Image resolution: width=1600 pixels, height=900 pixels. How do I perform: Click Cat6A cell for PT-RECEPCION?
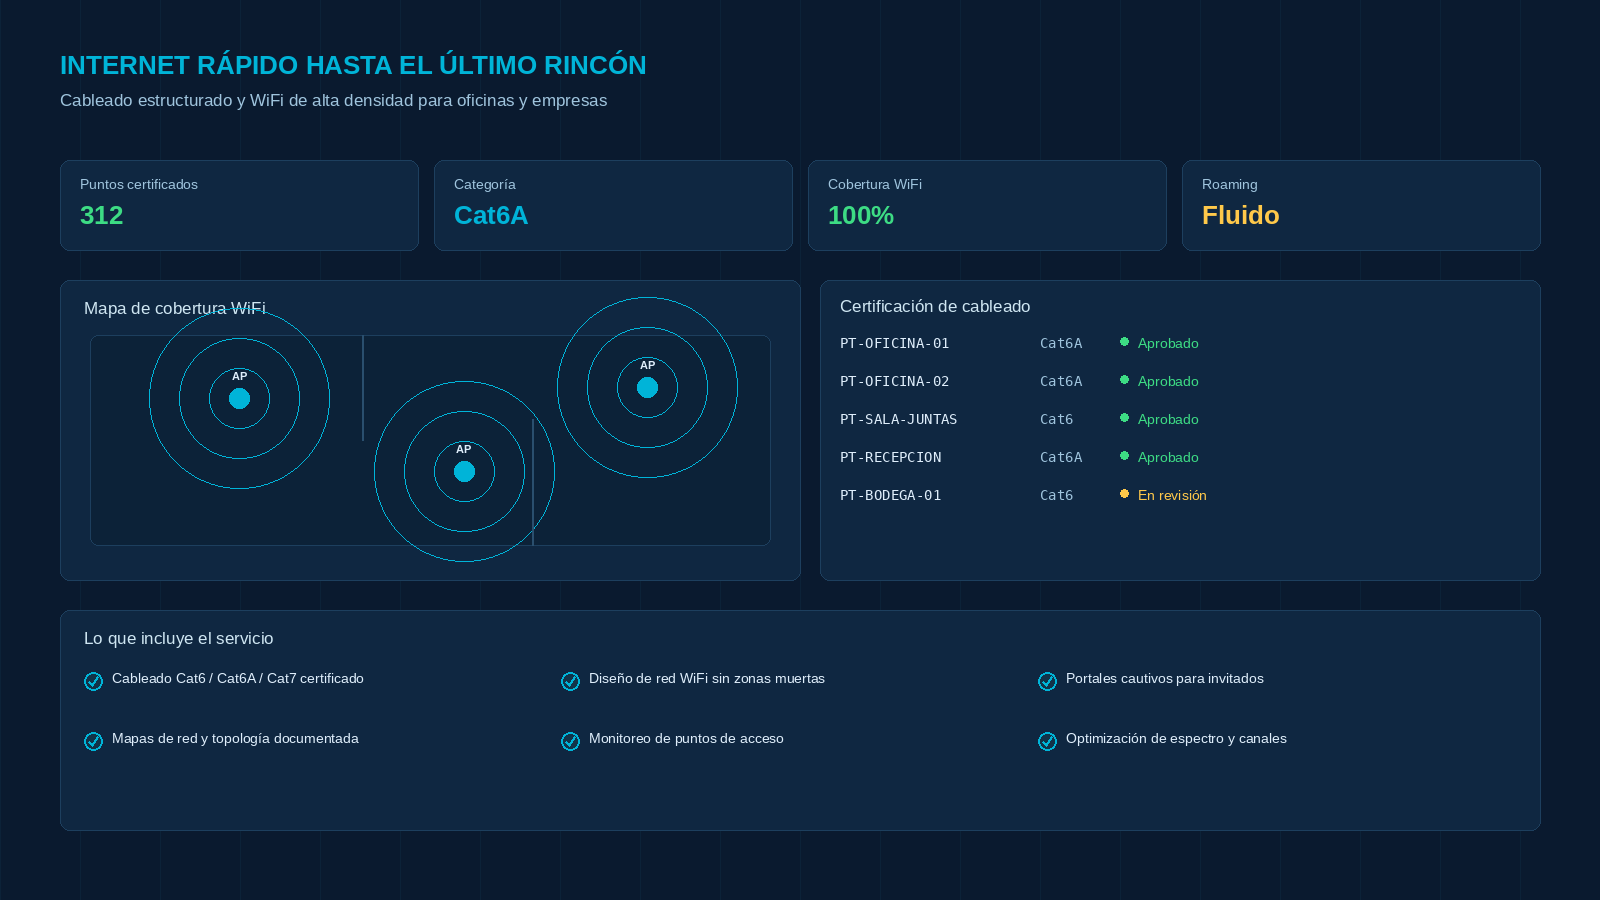pyautogui.click(x=1061, y=457)
